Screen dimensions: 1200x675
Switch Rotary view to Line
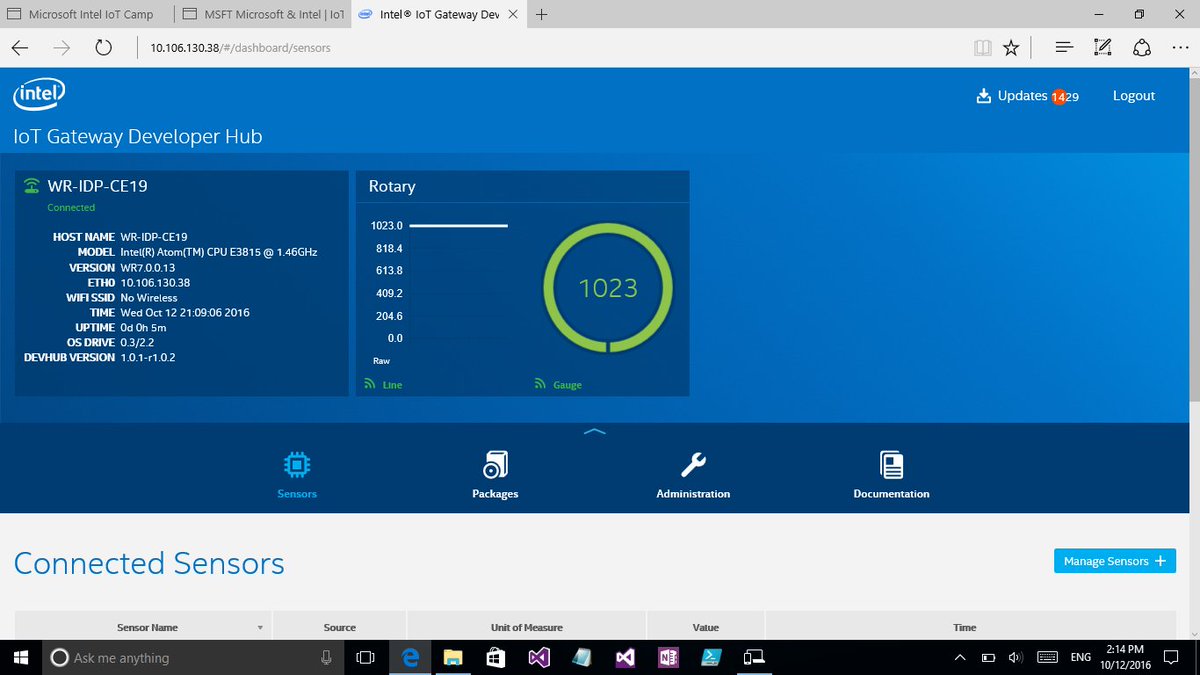[384, 385]
